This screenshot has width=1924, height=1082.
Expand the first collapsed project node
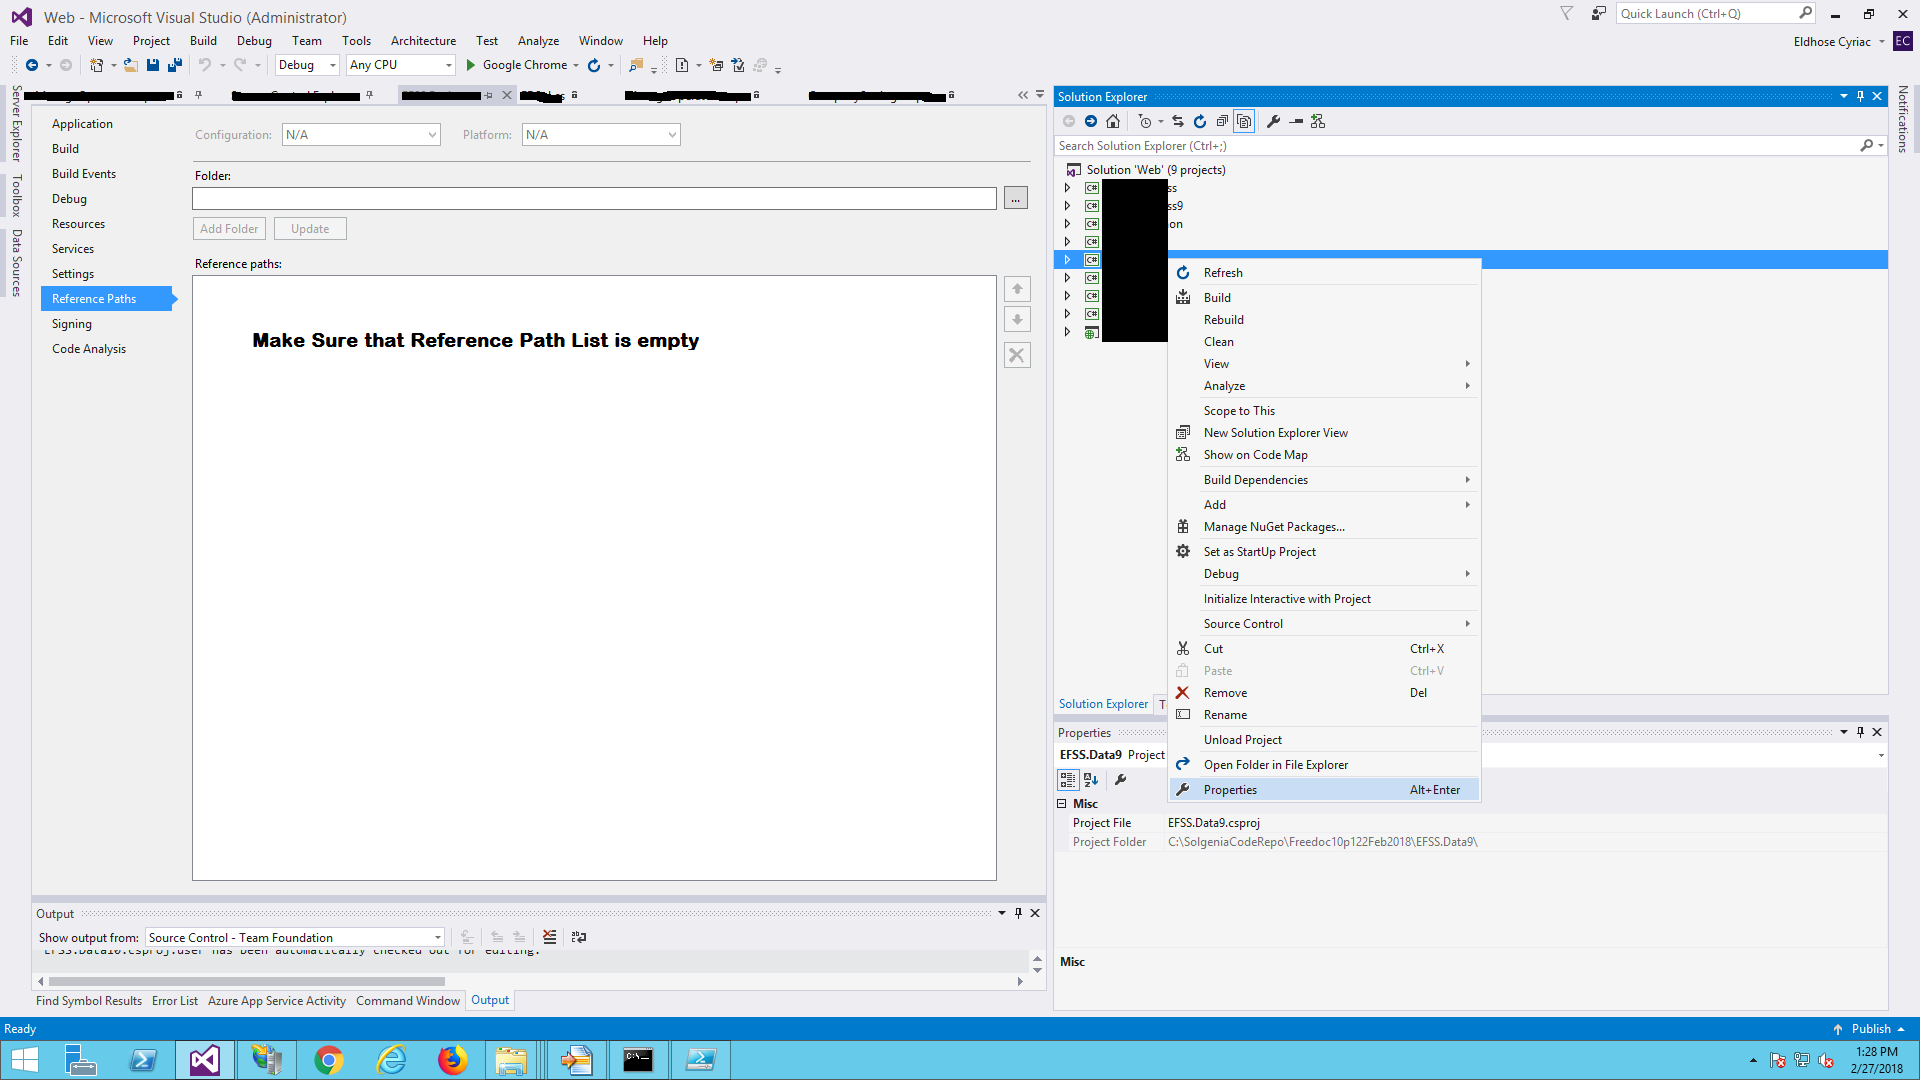1068,186
